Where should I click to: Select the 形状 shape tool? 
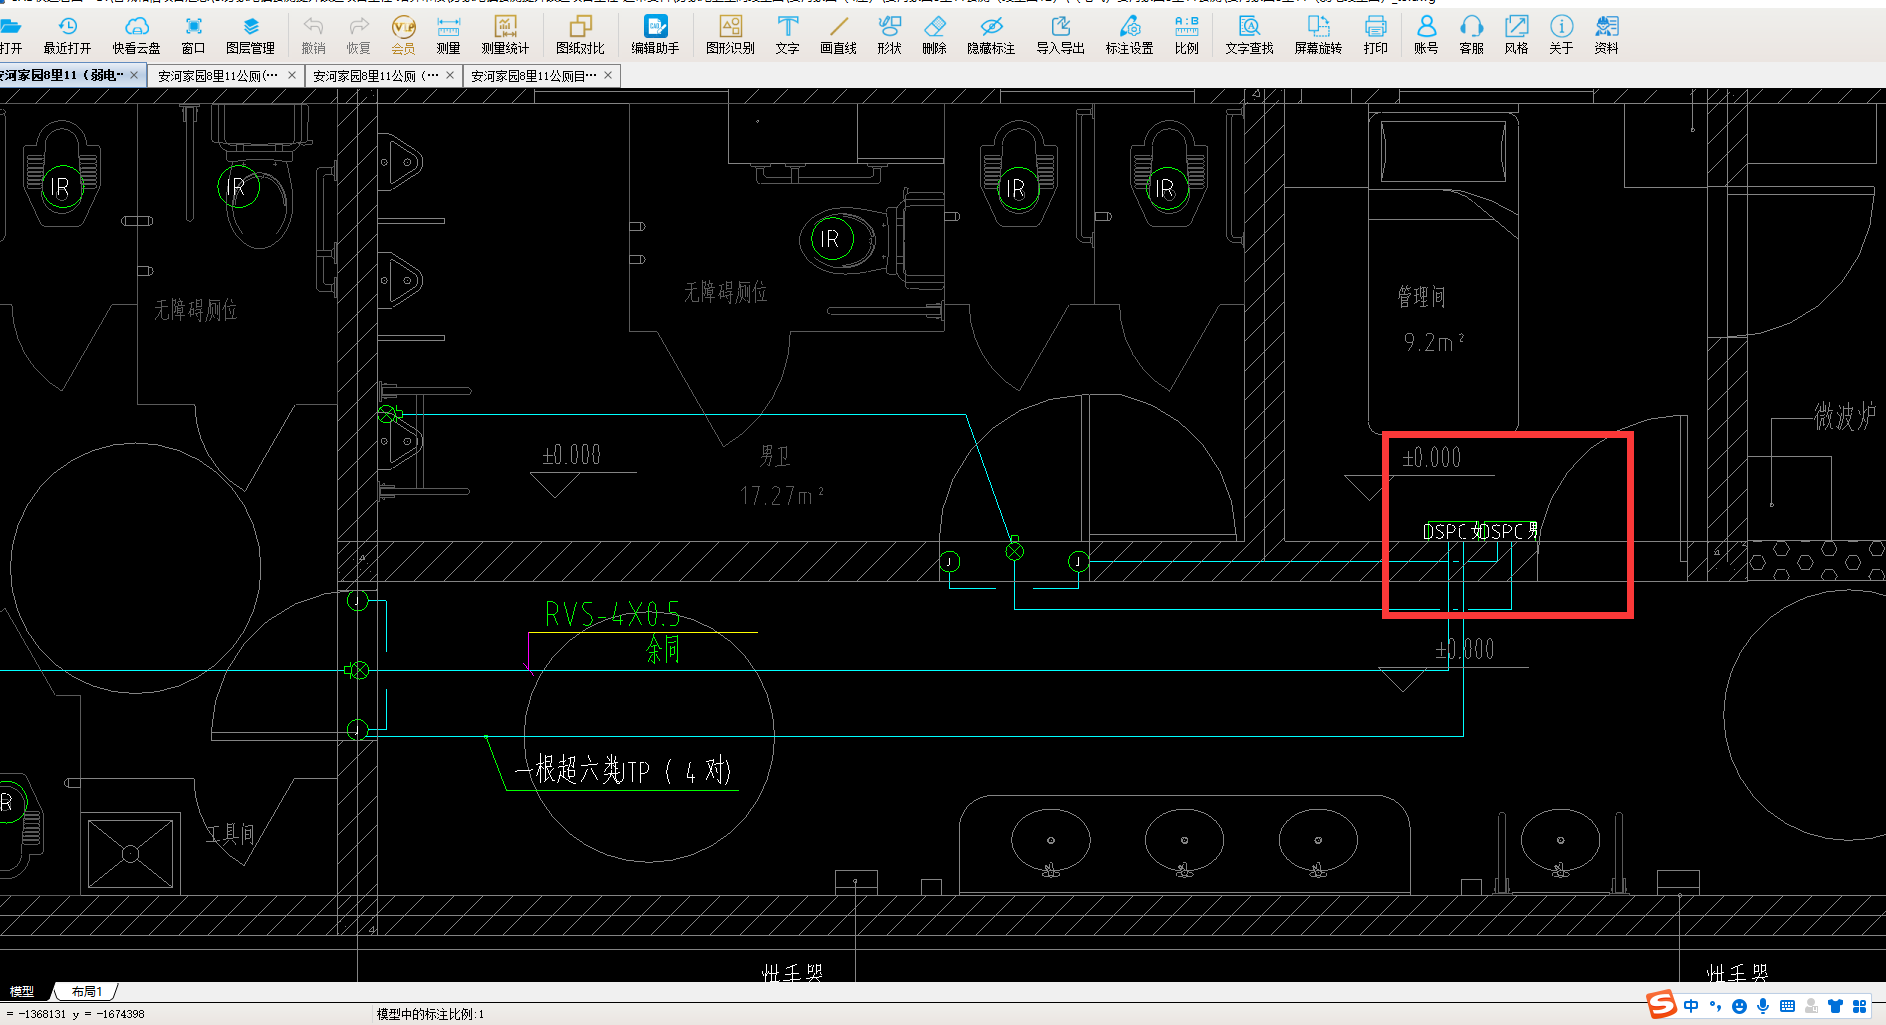[x=889, y=34]
